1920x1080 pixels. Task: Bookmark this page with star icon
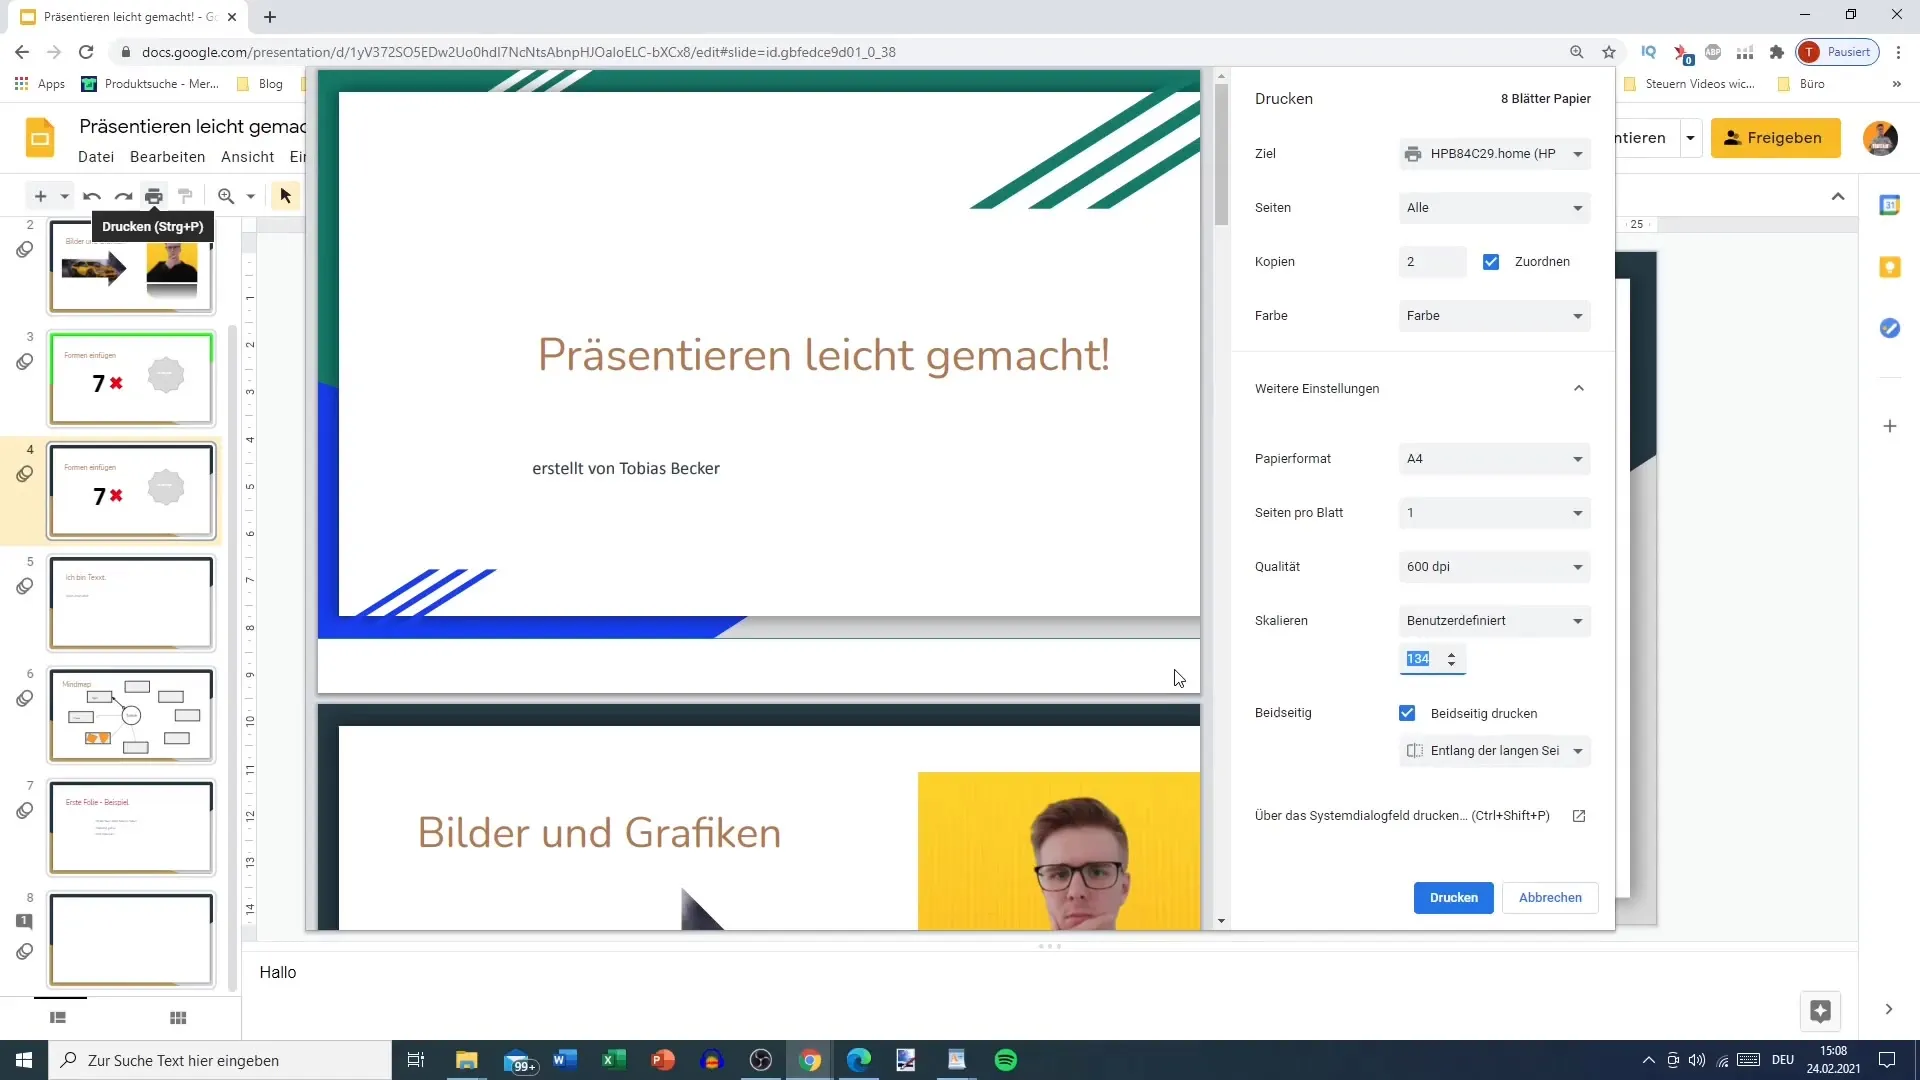coord(1609,52)
